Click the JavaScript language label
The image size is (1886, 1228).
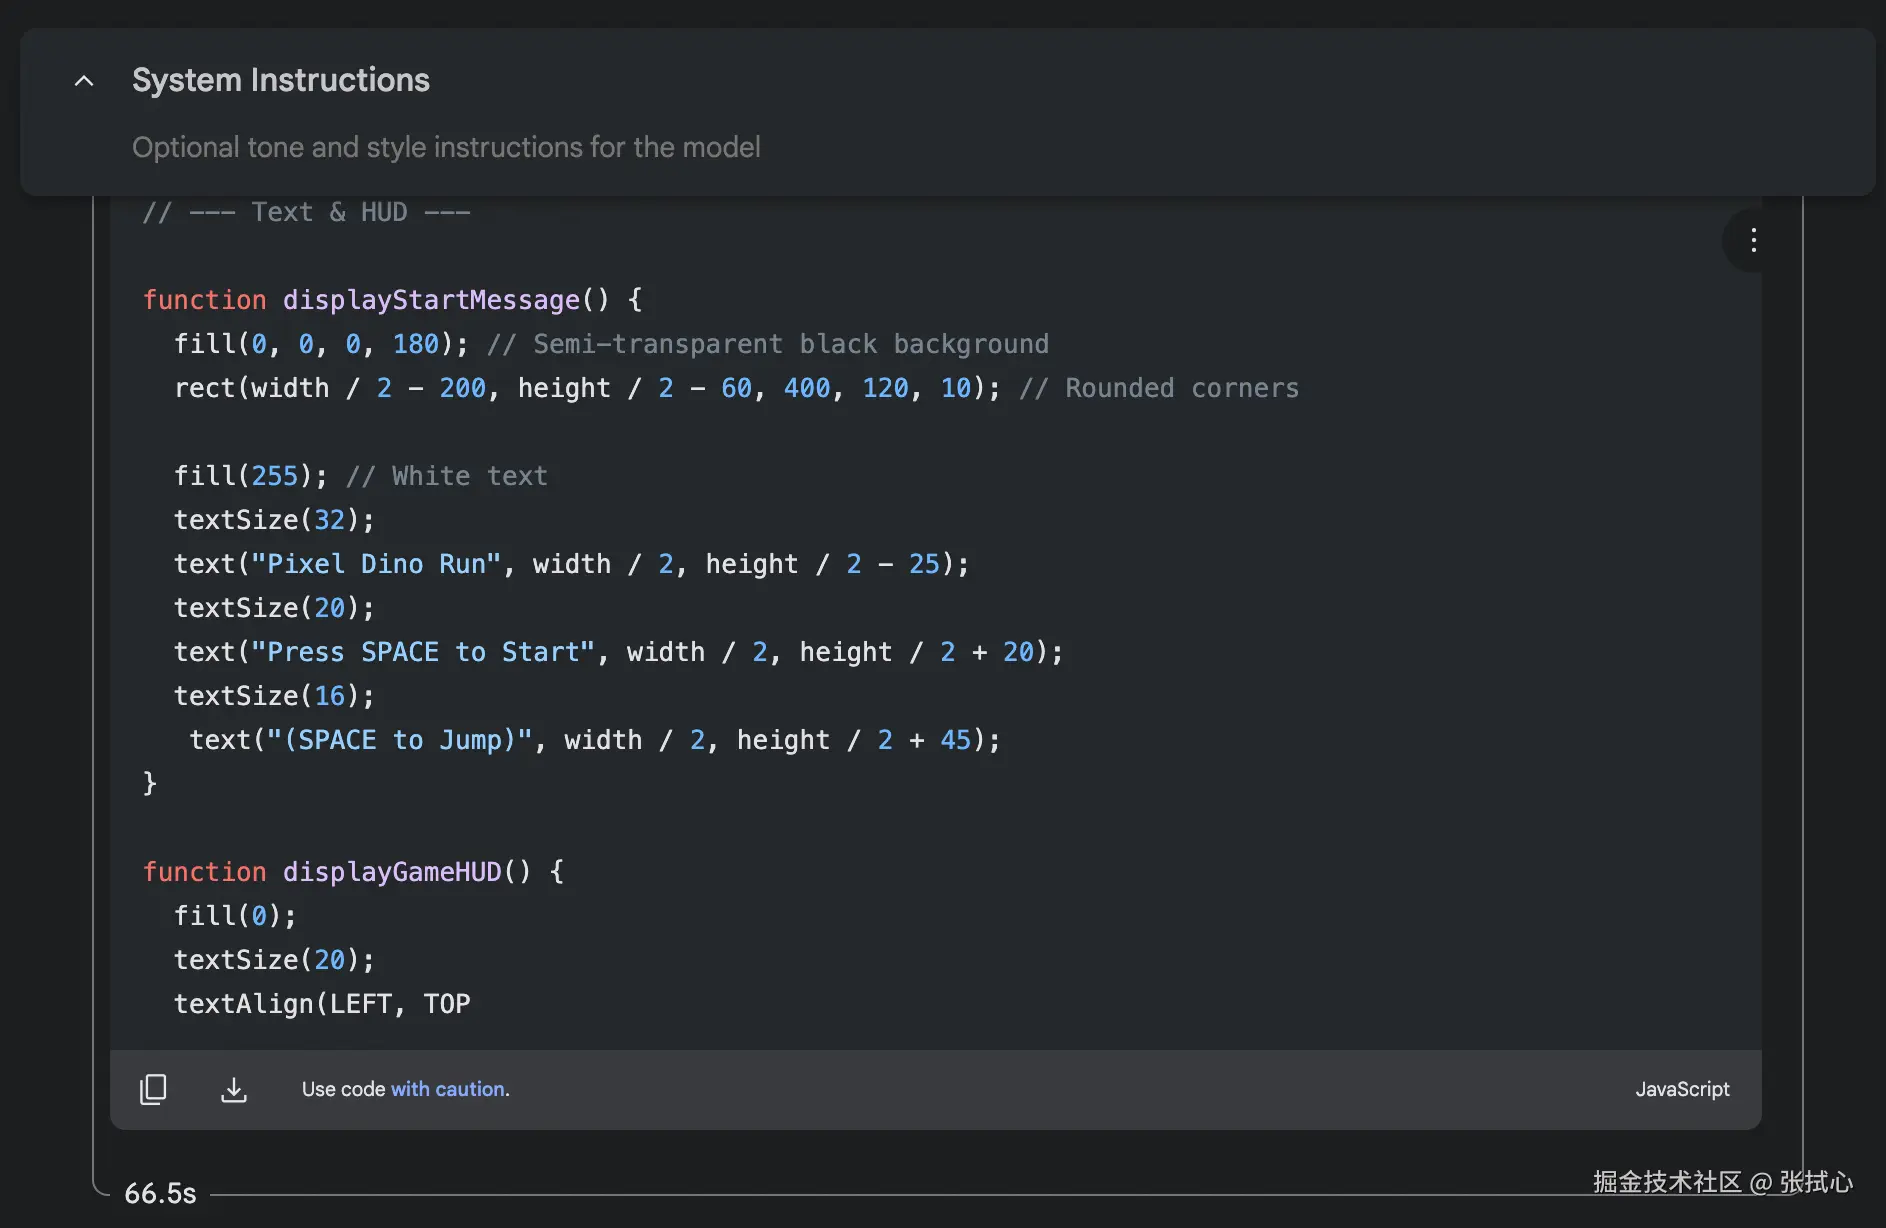1681,1089
